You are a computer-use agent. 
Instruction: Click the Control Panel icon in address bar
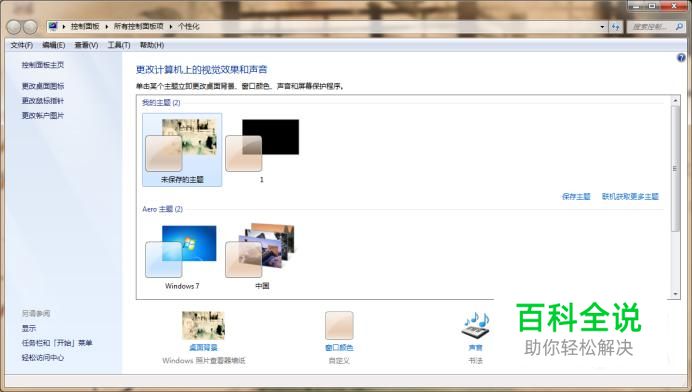click(x=53, y=26)
